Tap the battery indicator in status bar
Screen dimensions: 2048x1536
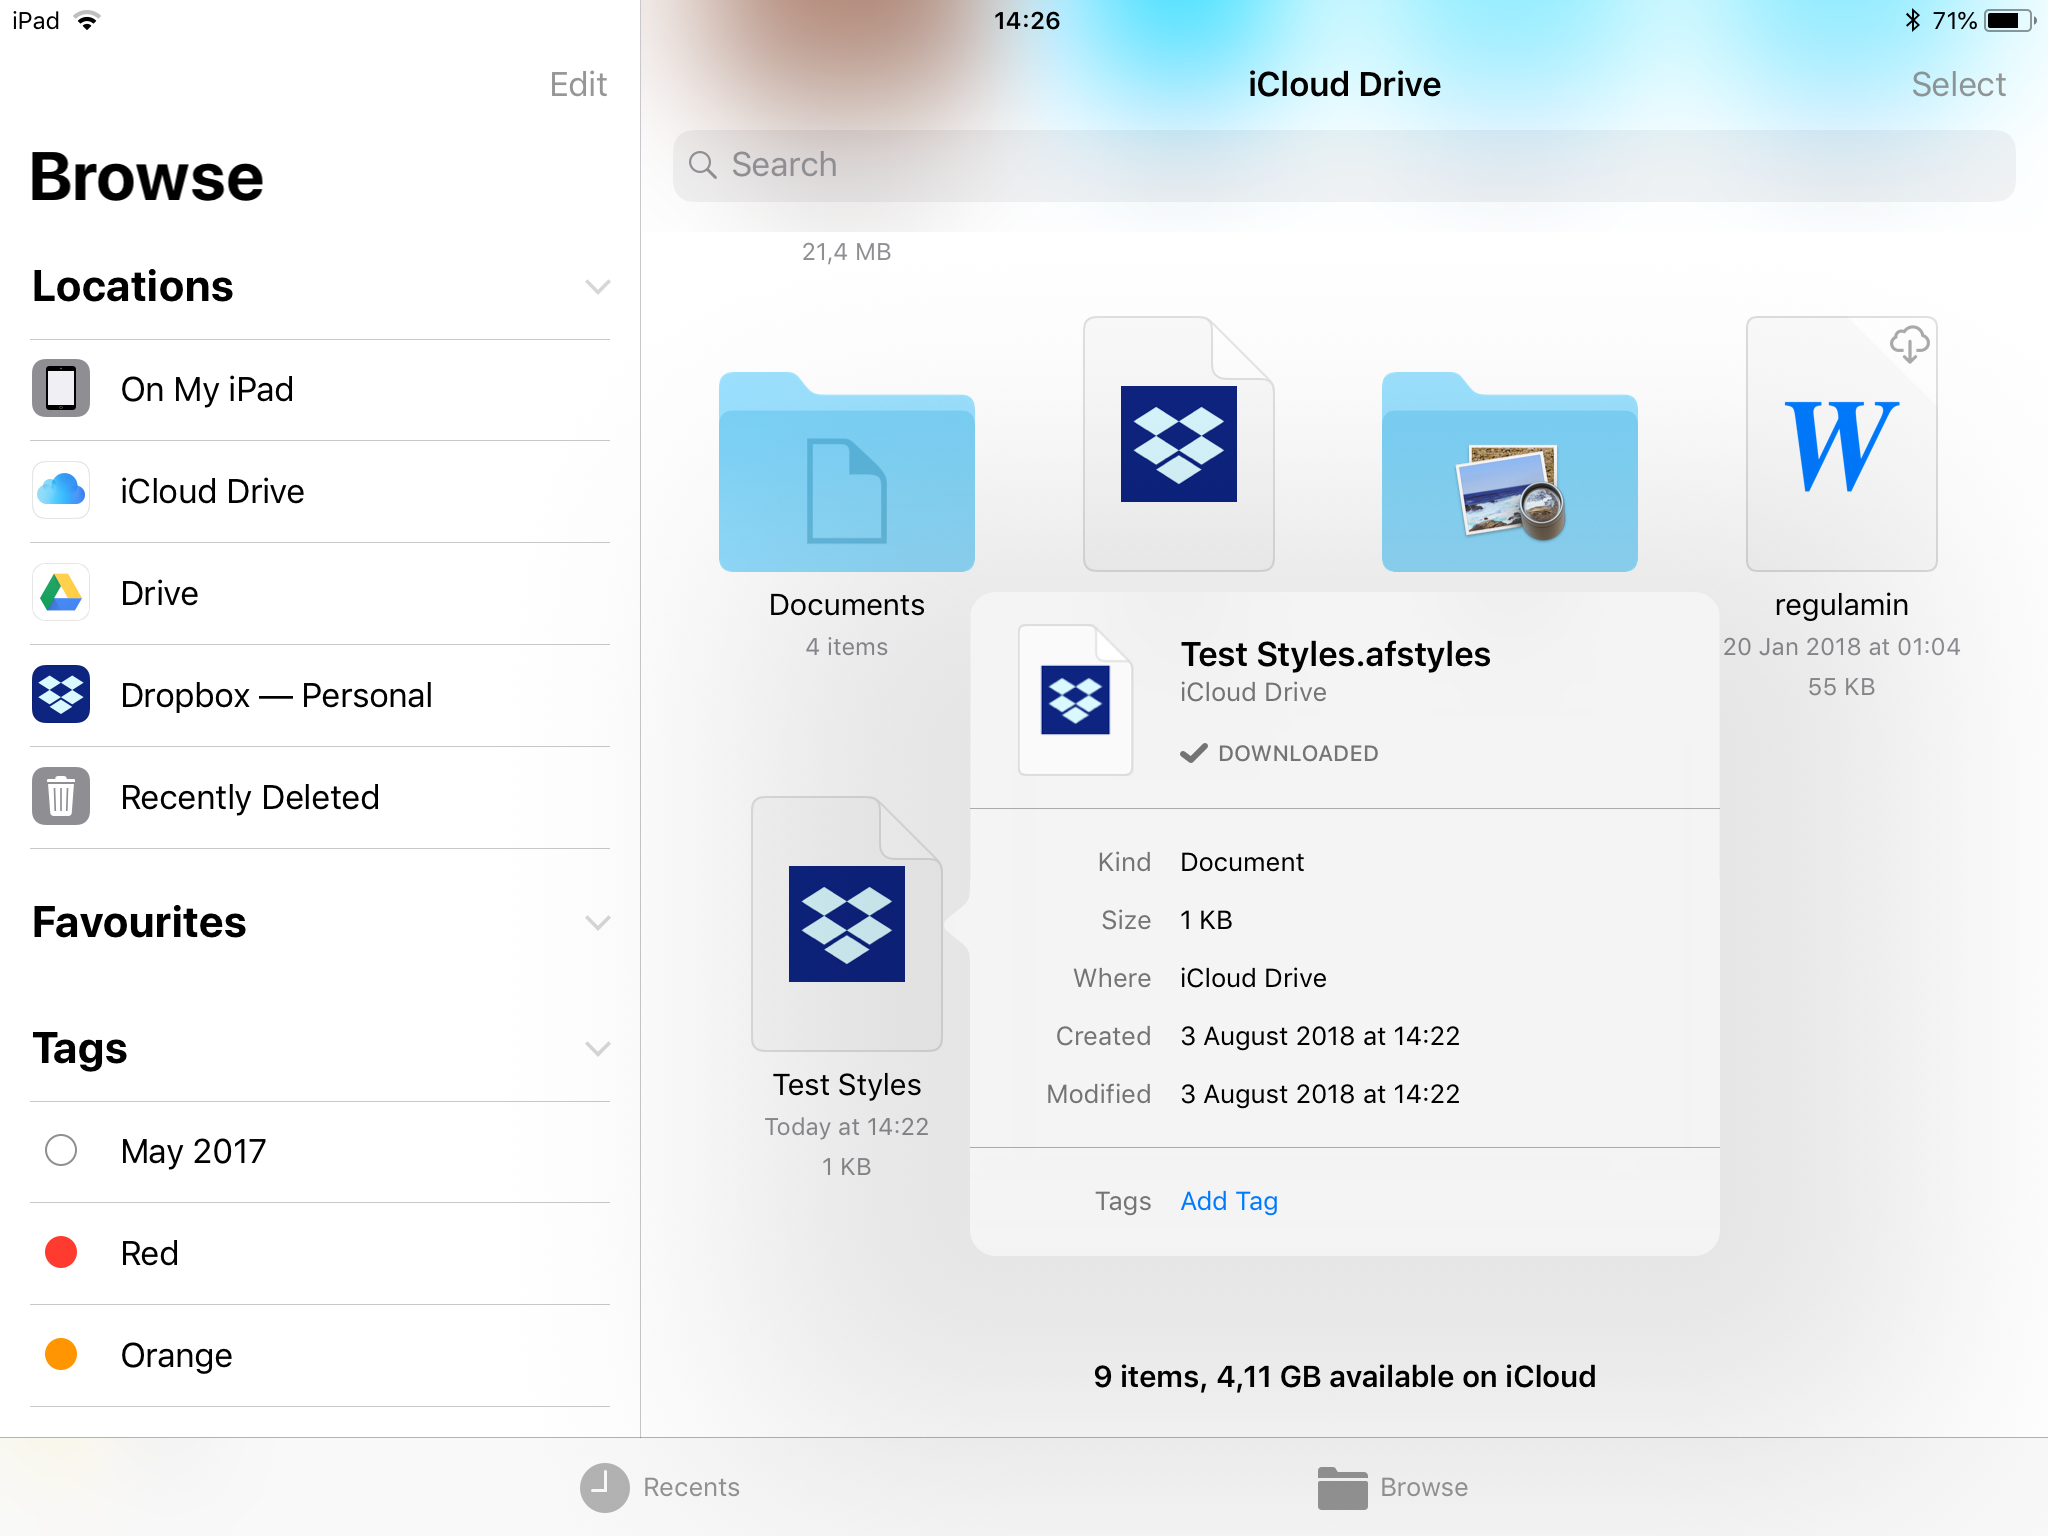2008,21
